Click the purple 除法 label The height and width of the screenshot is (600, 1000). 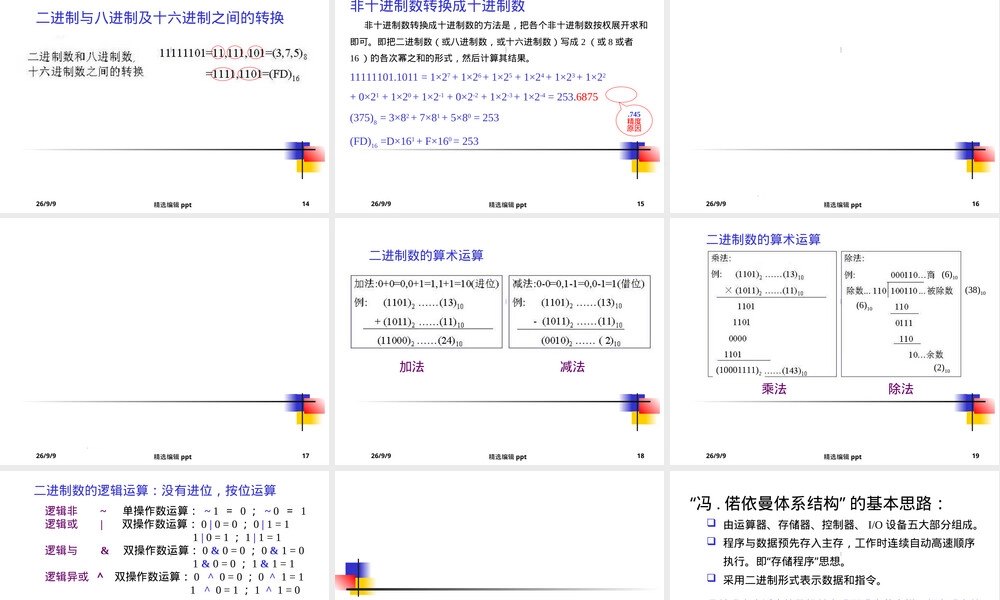(901, 389)
